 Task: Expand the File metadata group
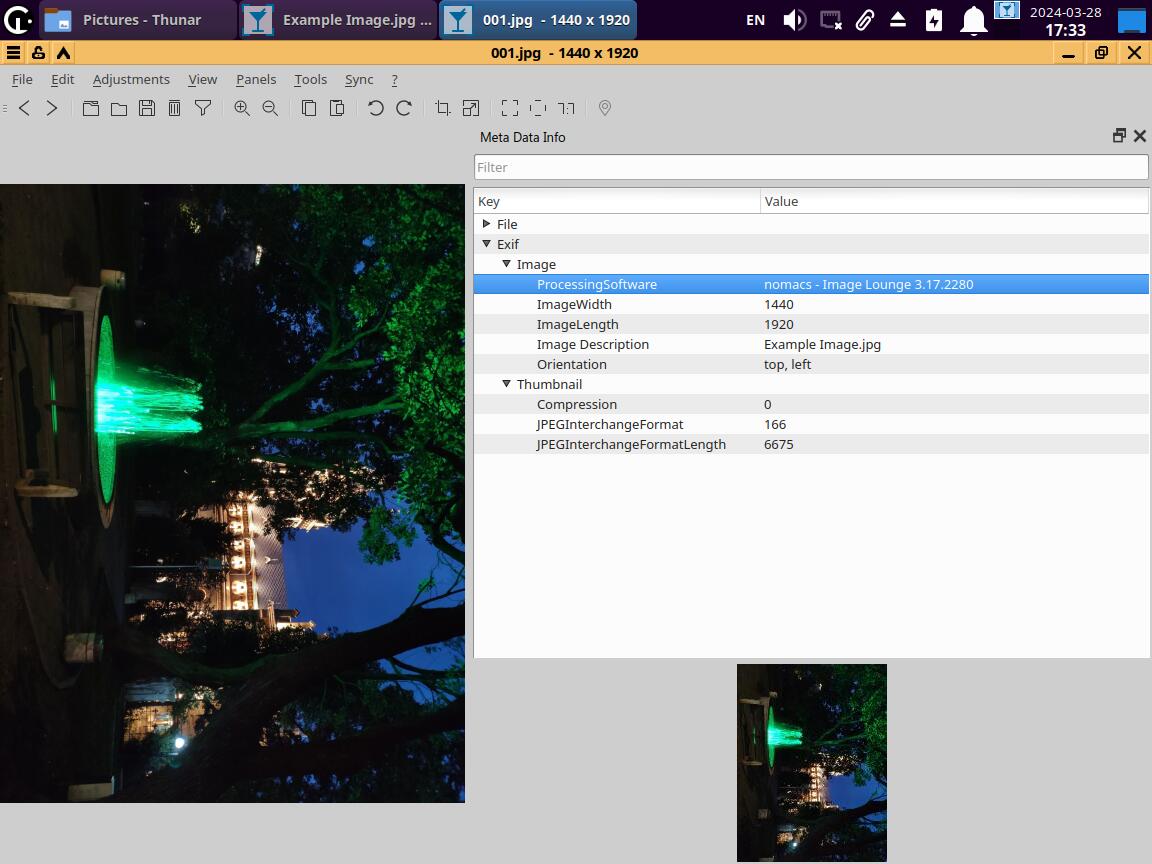487,224
